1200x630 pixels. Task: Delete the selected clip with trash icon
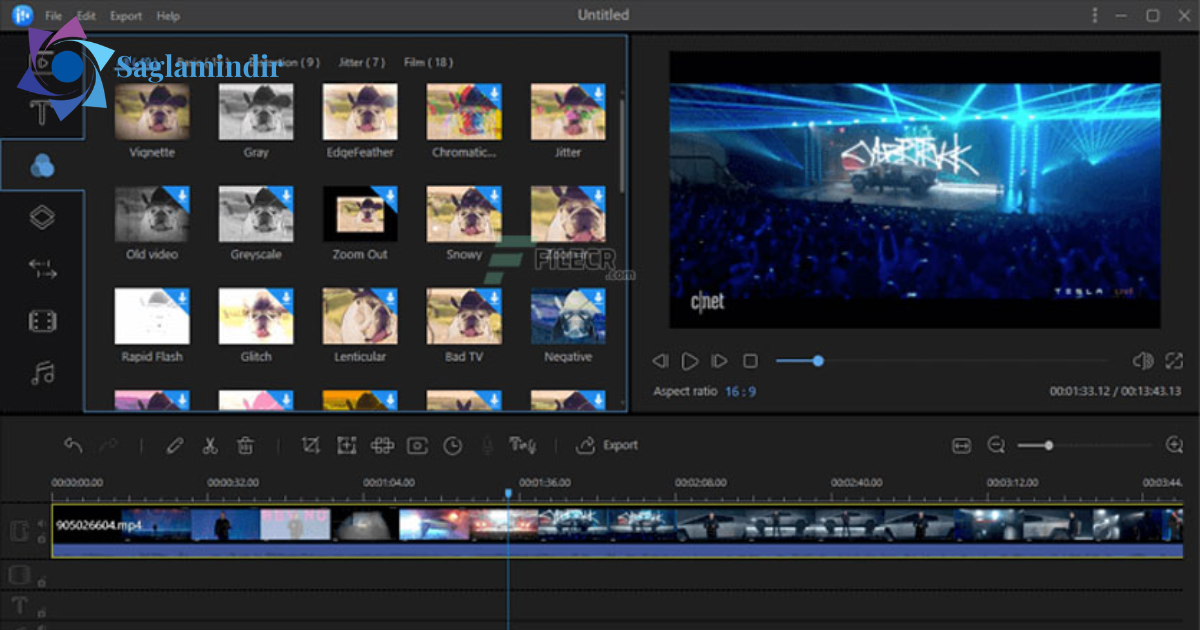pyautogui.click(x=245, y=445)
